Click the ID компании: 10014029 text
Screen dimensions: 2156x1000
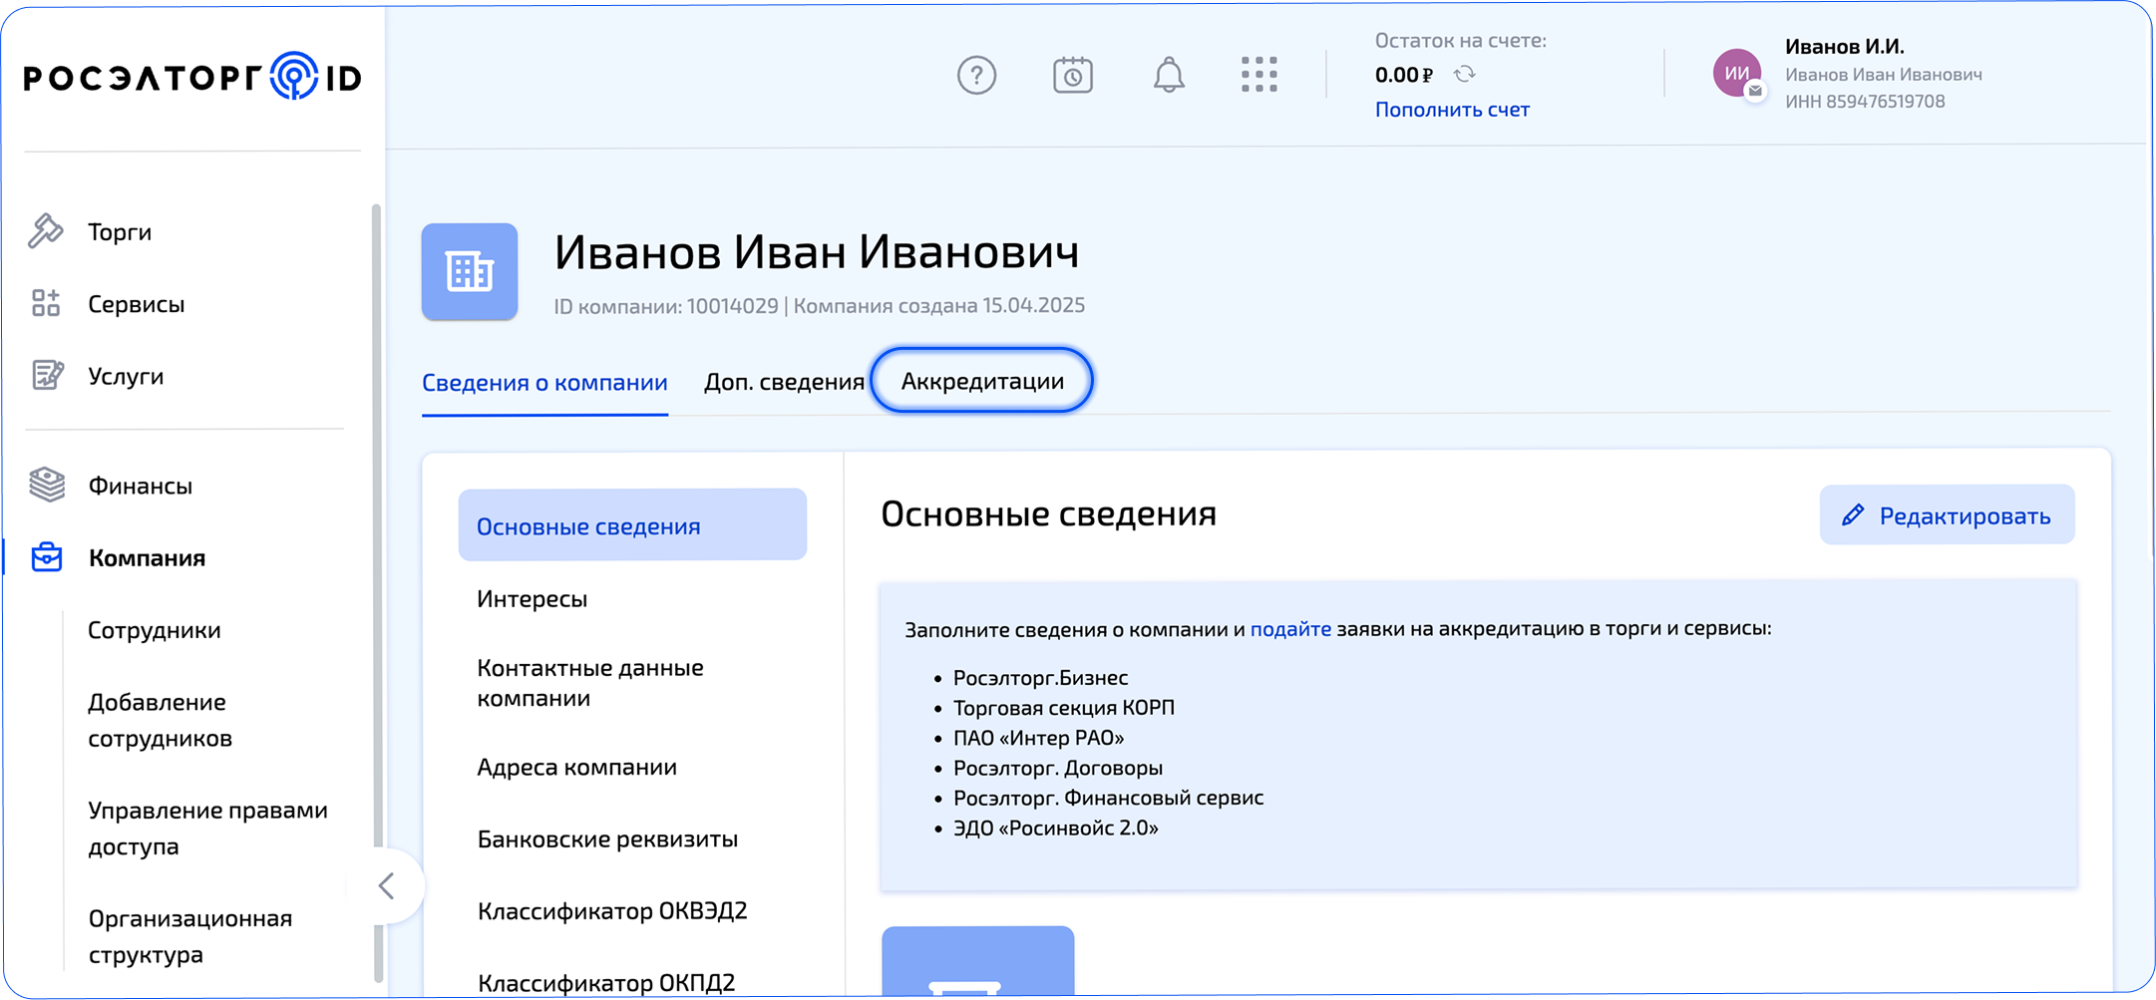(666, 306)
